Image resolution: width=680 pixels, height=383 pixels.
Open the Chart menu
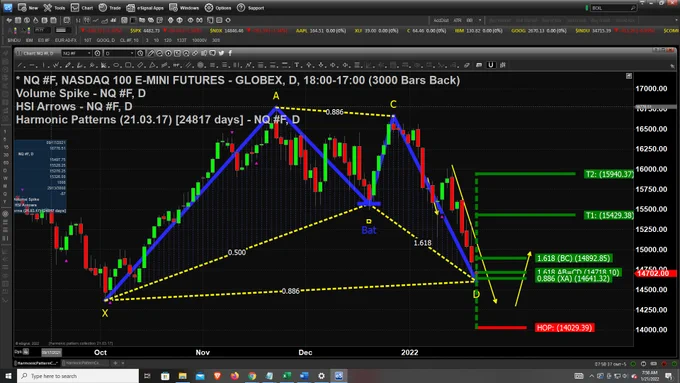pyautogui.click(x=82, y=7)
